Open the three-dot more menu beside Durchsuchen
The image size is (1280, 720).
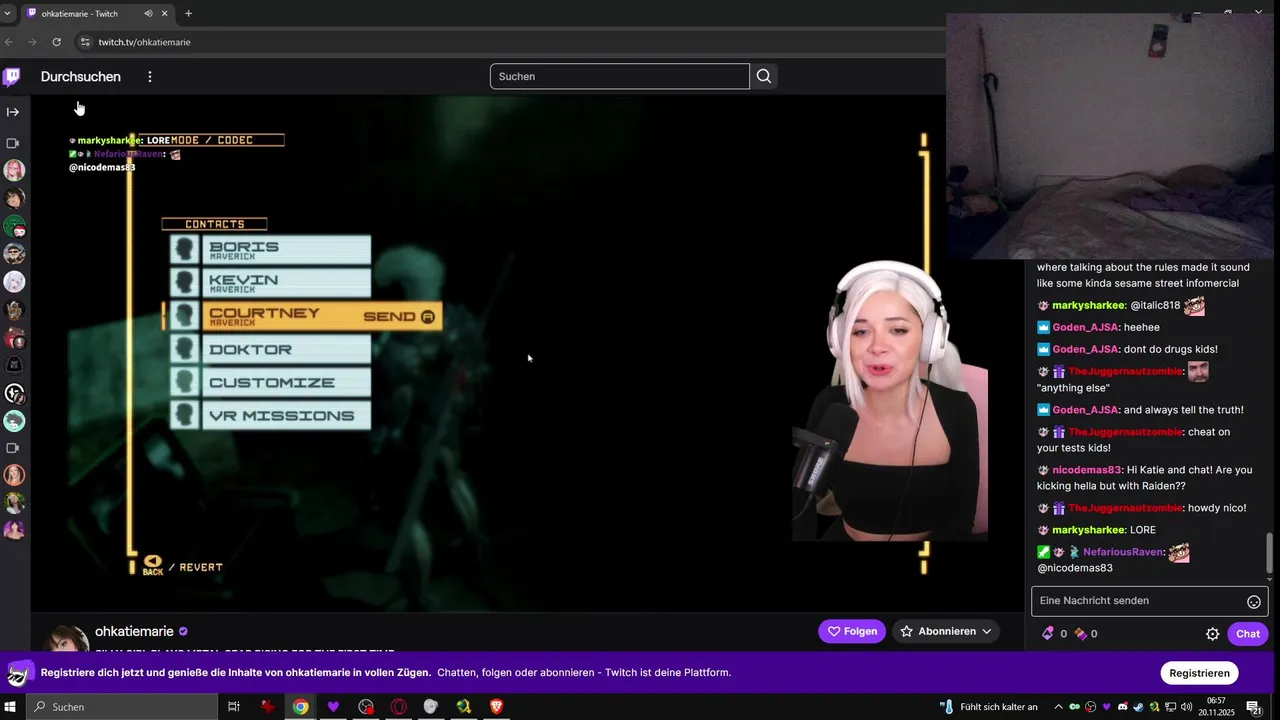(x=150, y=76)
